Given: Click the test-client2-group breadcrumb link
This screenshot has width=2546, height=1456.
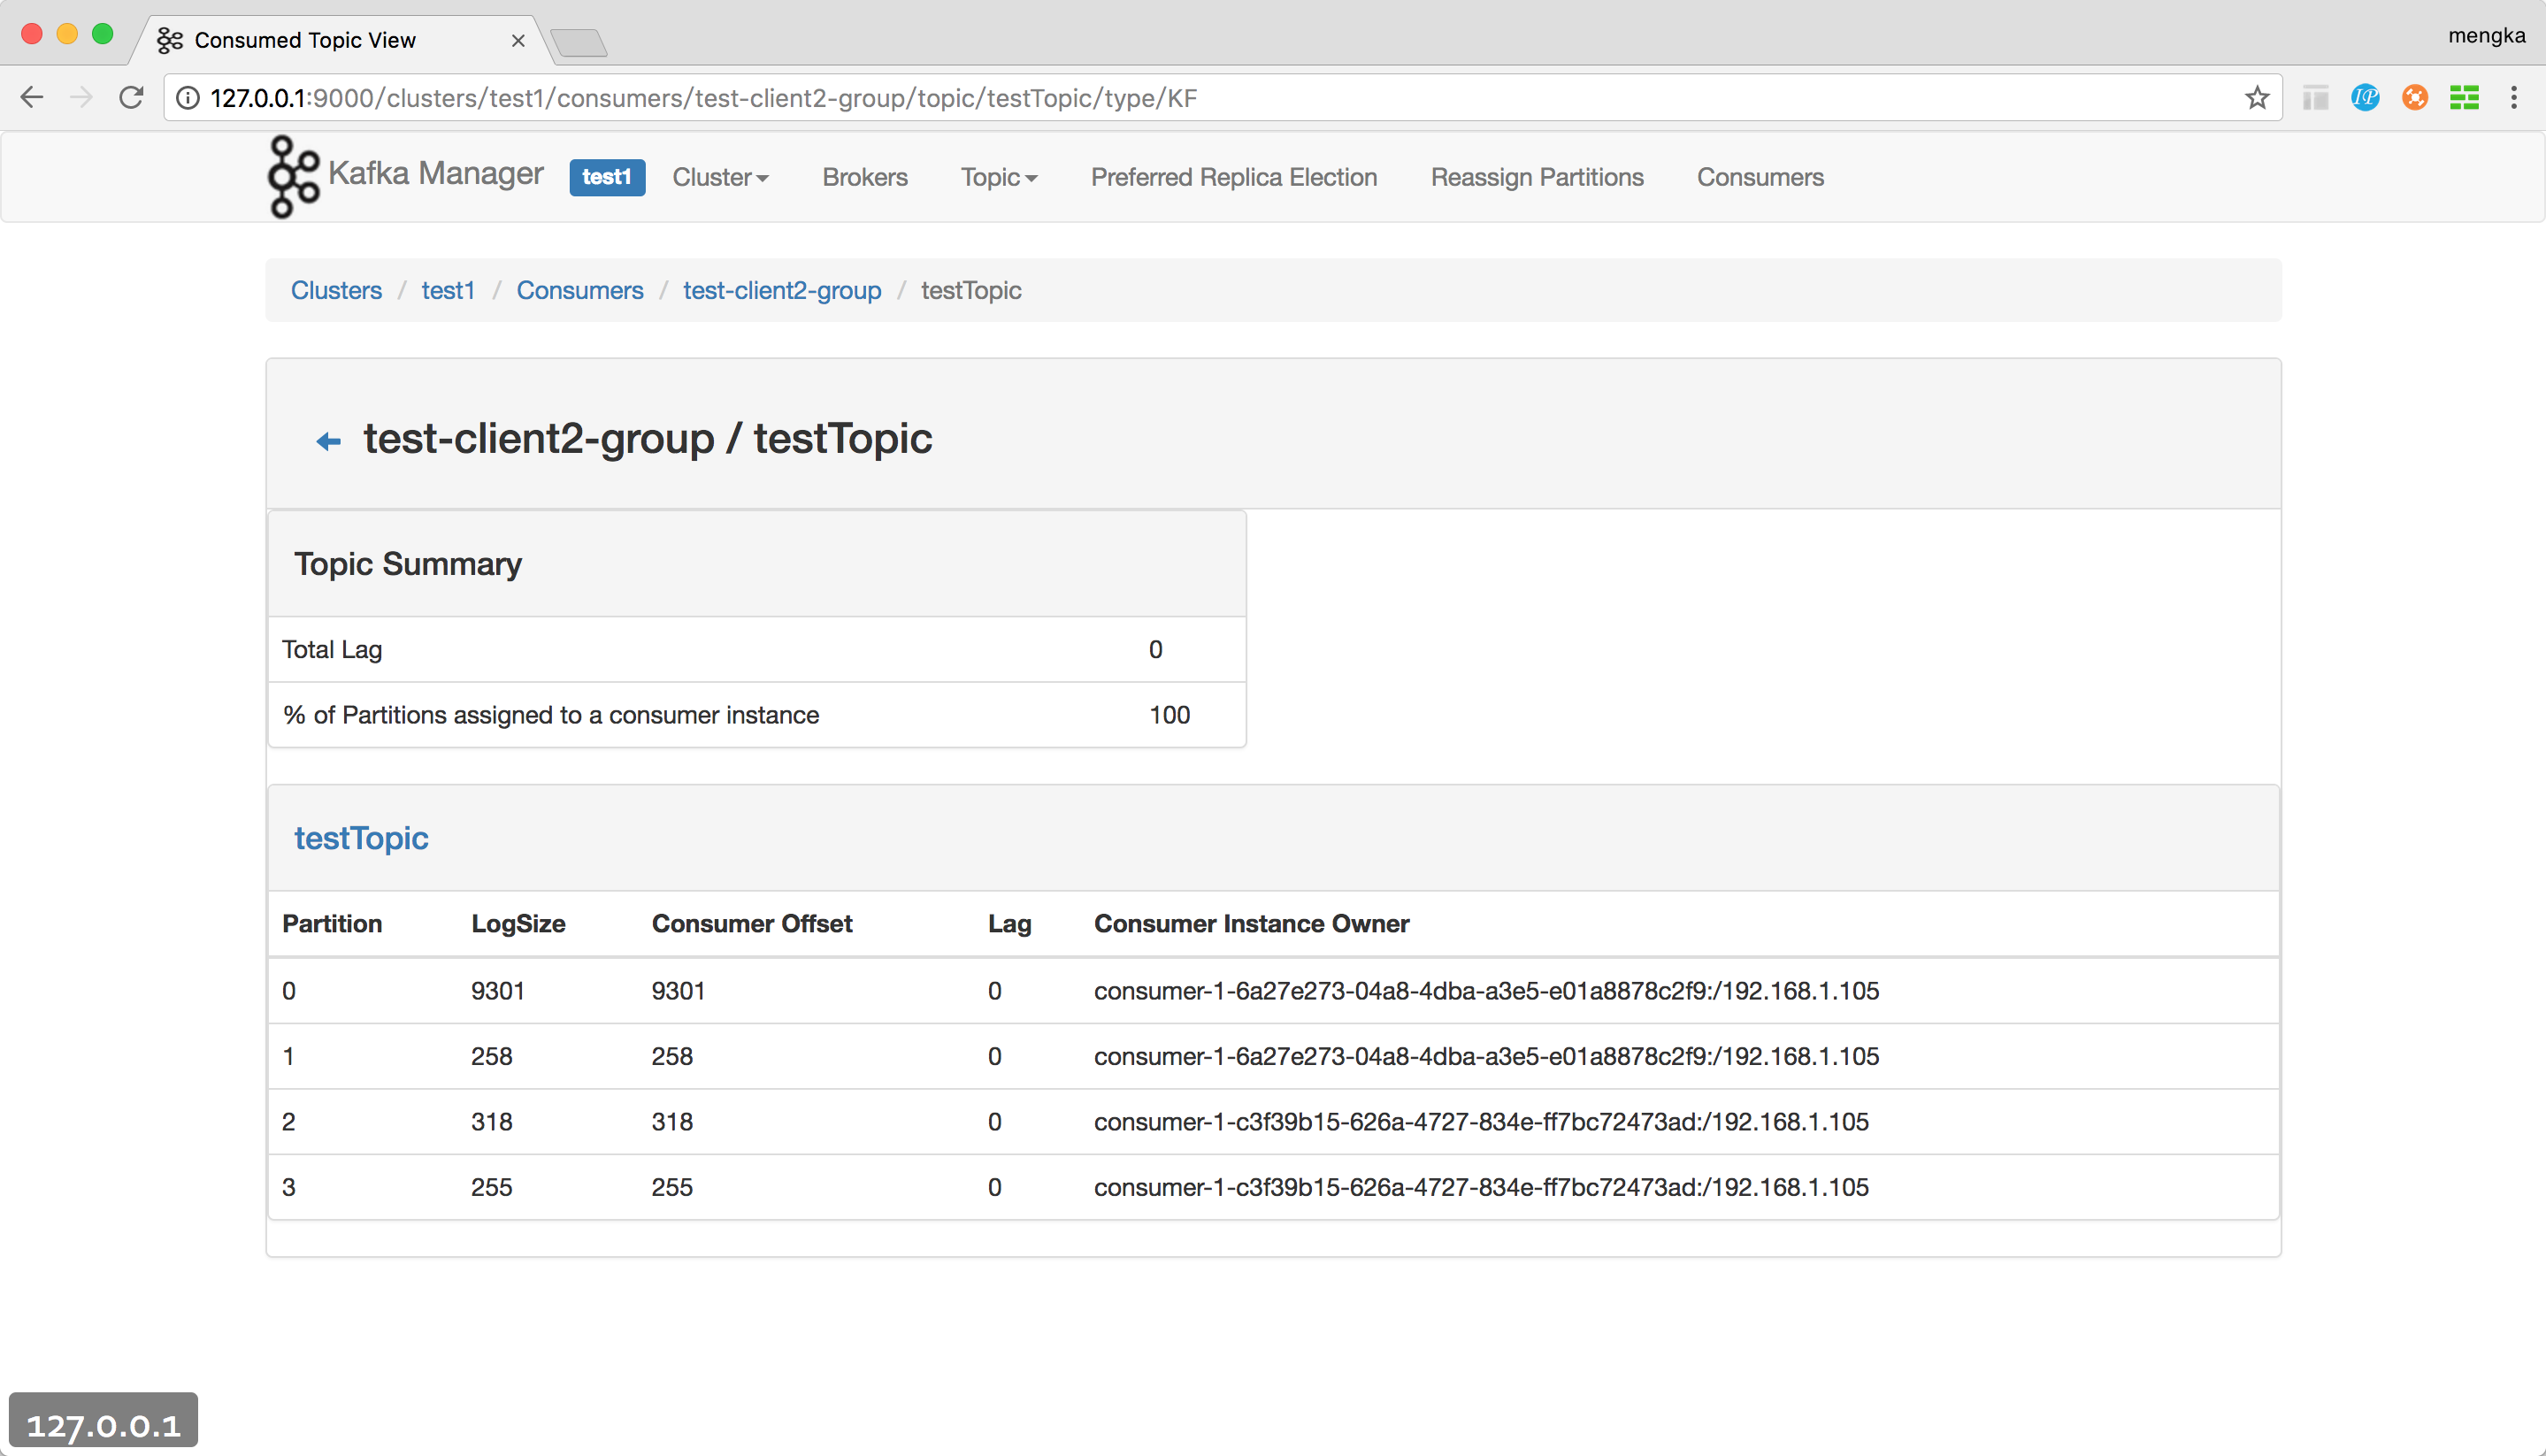Looking at the screenshot, I should pyautogui.click(x=781, y=290).
